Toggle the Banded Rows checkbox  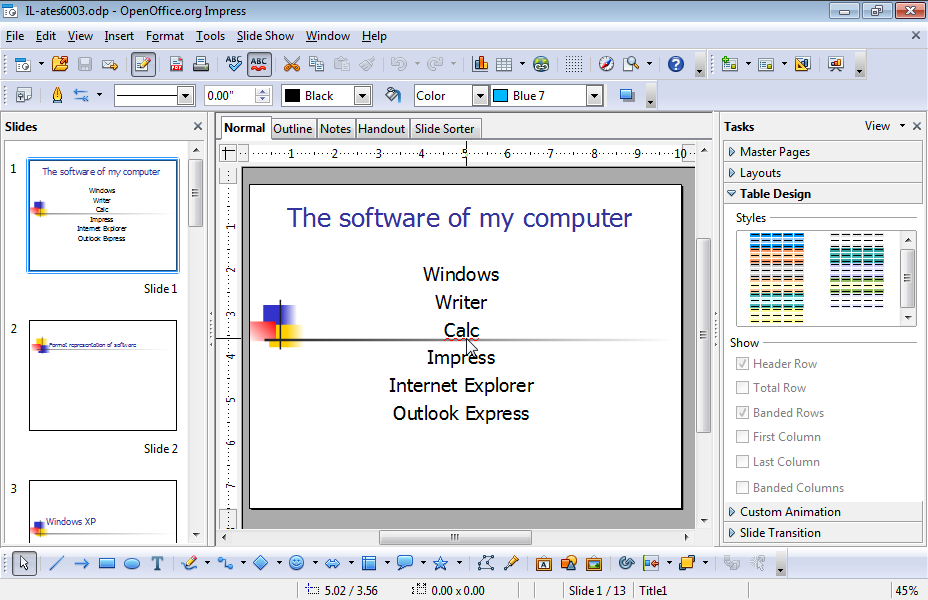pos(742,412)
